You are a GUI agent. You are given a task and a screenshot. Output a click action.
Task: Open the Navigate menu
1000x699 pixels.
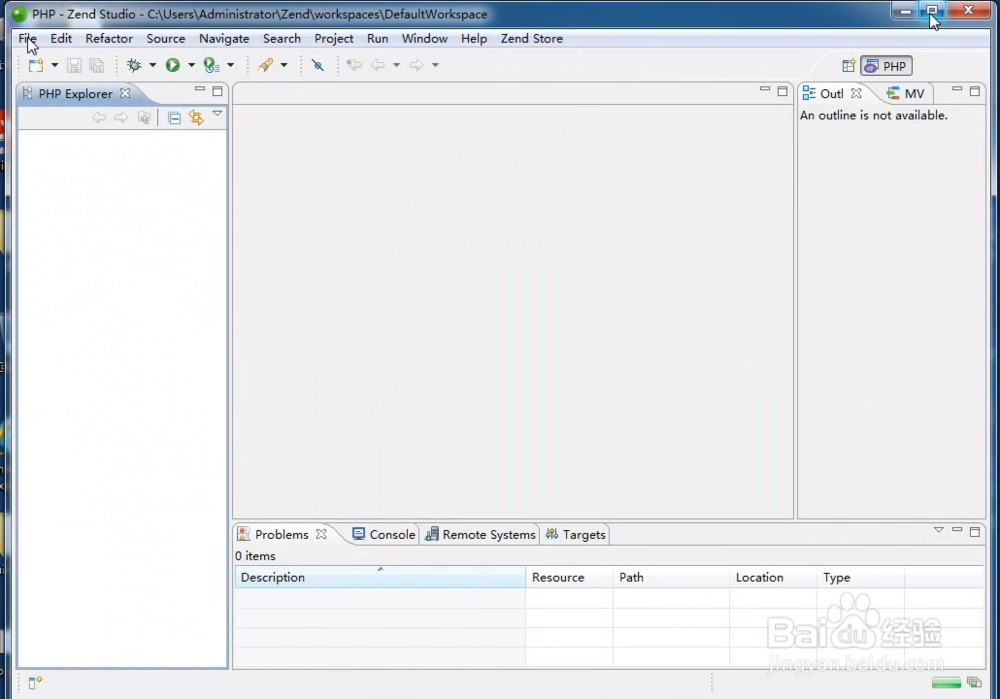point(224,38)
